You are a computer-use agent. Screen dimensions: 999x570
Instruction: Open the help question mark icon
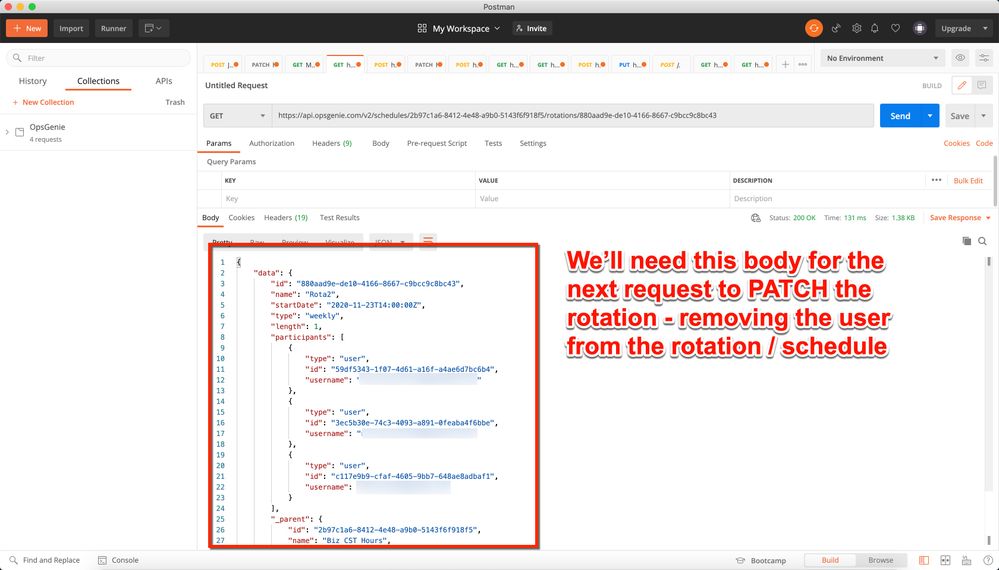coord(988,560)
